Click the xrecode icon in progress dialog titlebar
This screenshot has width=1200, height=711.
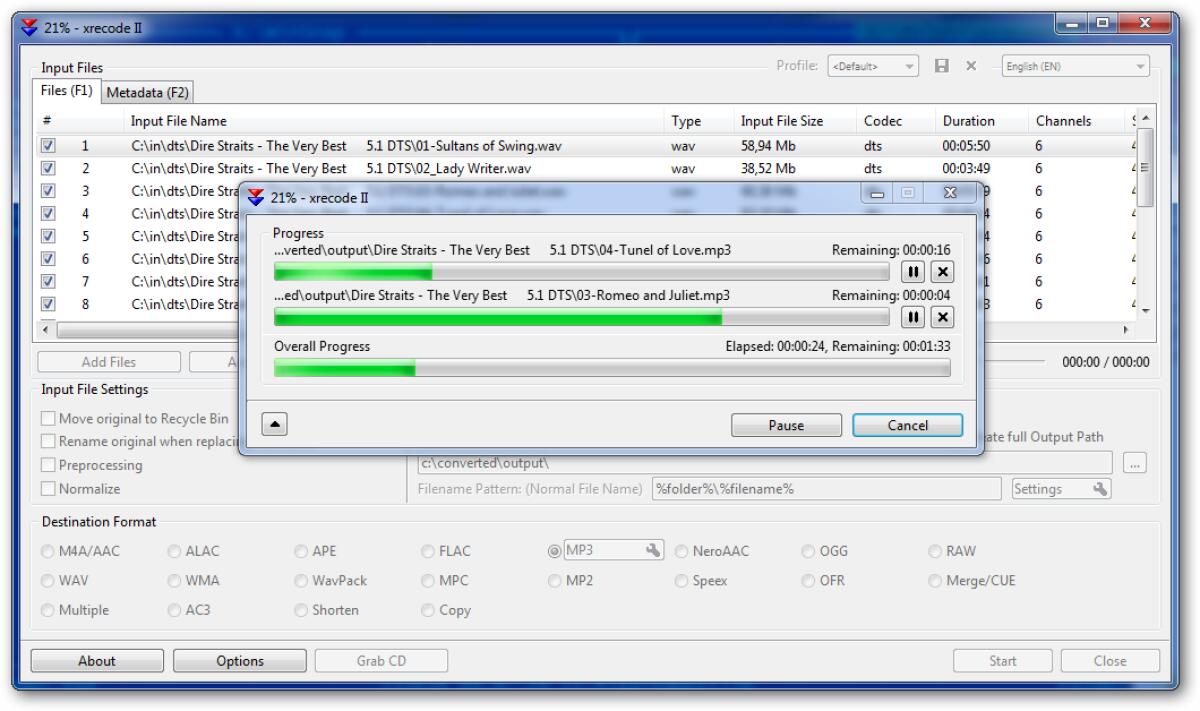click(x=255, y=198)
